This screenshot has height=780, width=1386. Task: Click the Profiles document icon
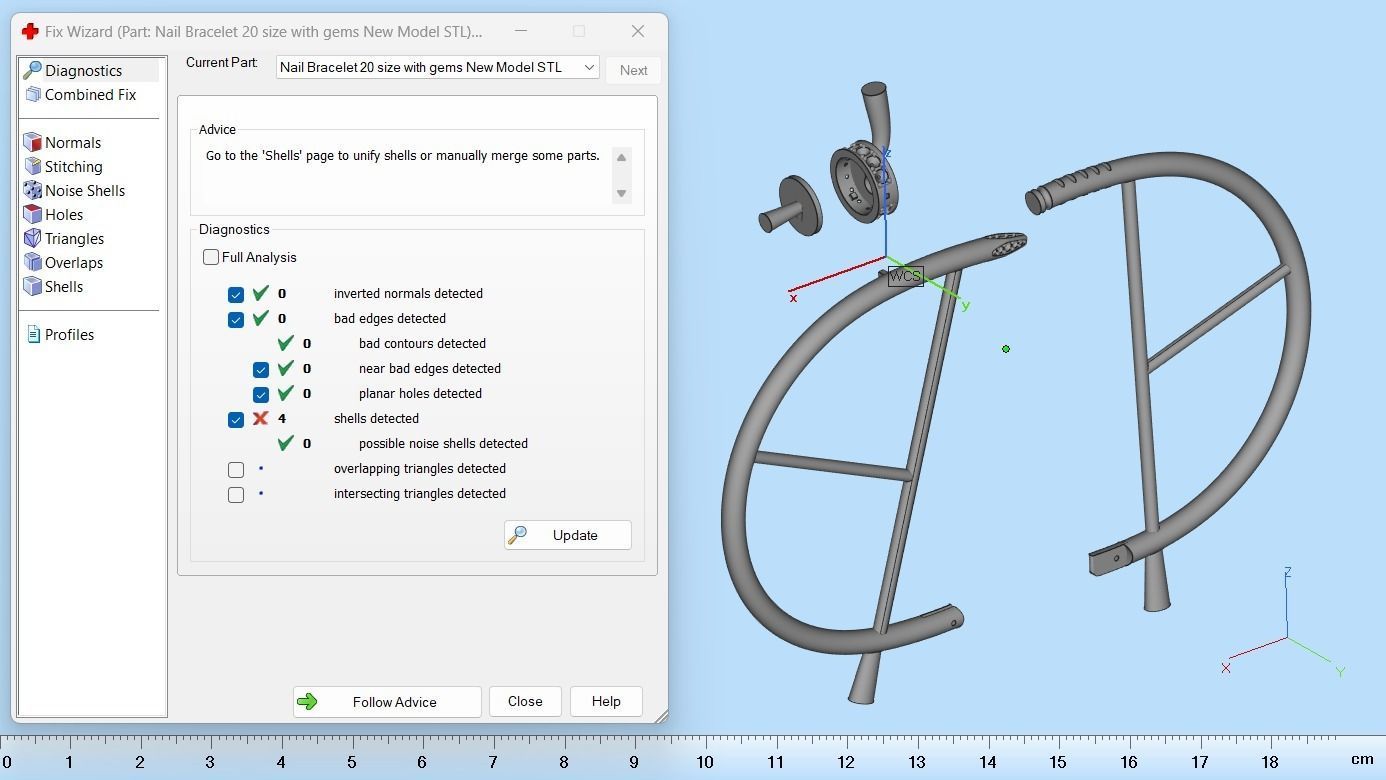[33, 334]
